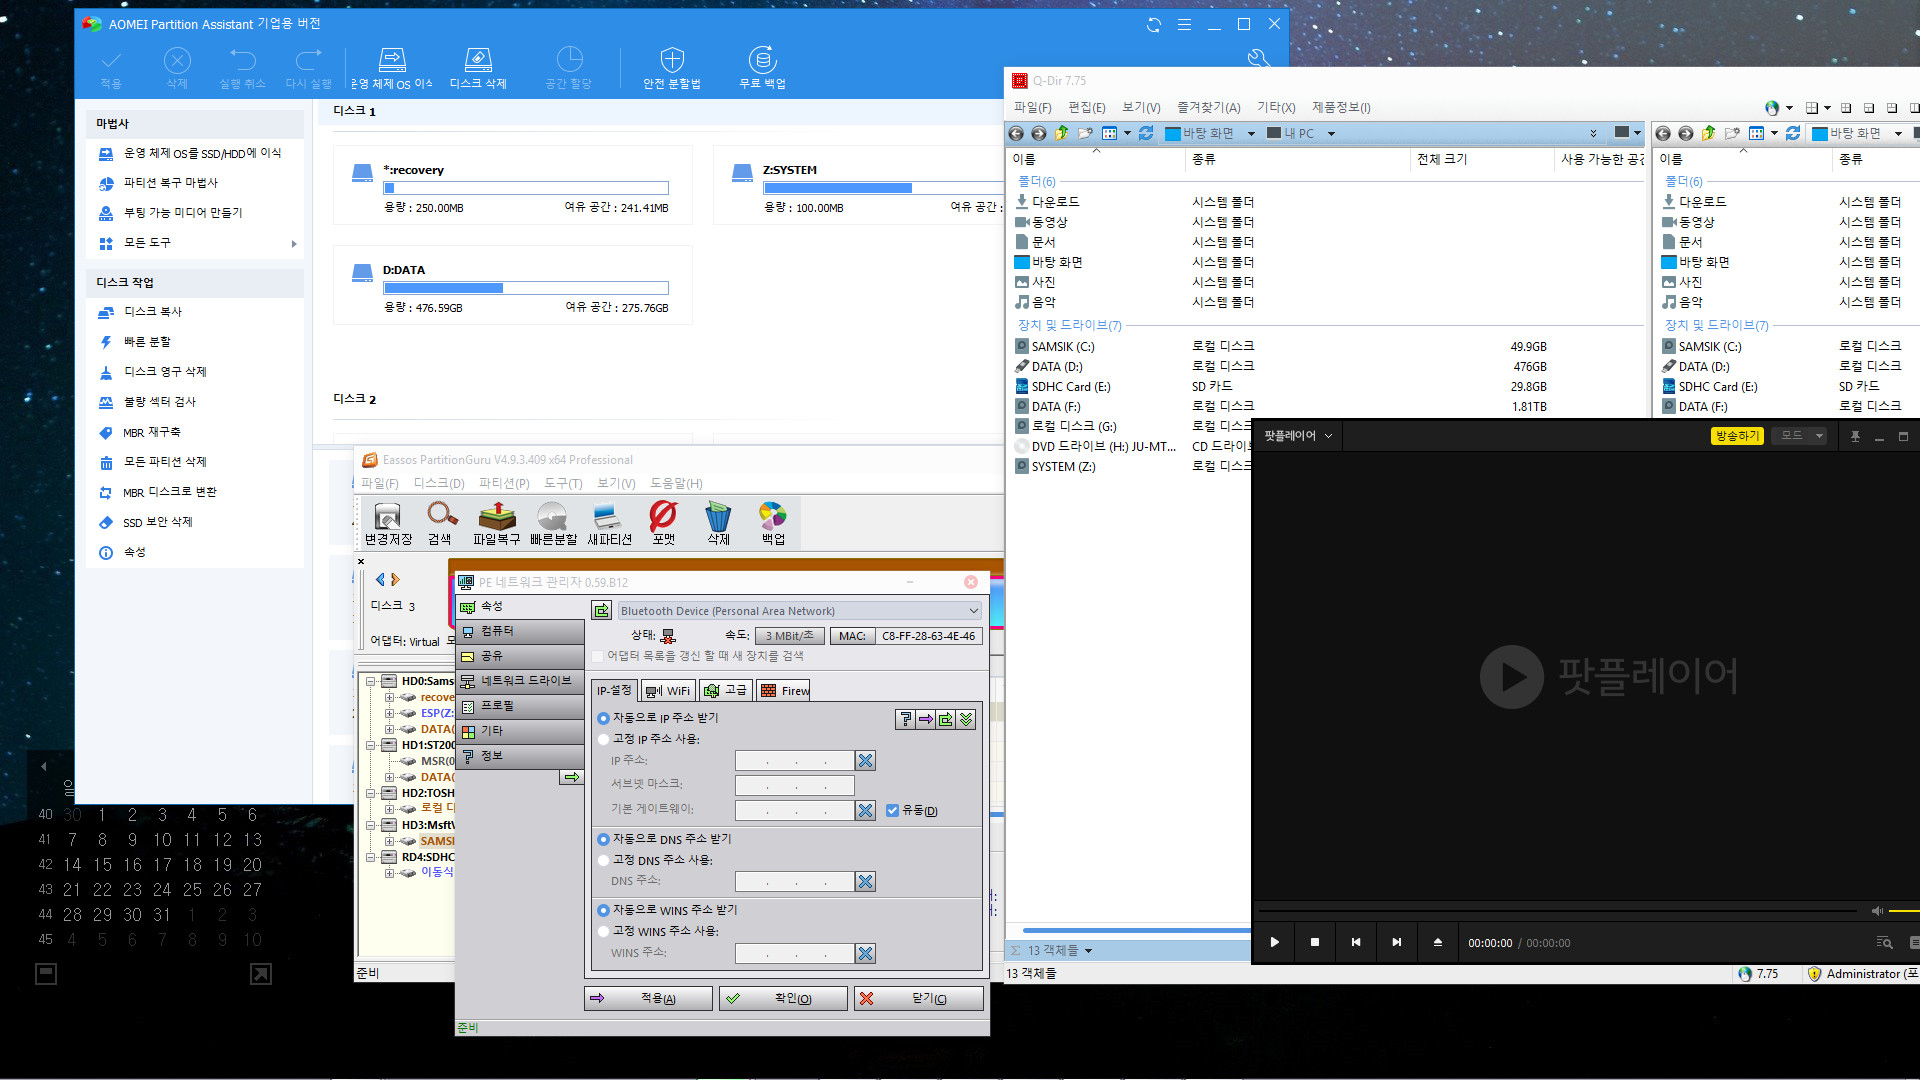Click PotPlayer stop button
Screen dimensions: 1920x1080
[x=1315, y=942]
